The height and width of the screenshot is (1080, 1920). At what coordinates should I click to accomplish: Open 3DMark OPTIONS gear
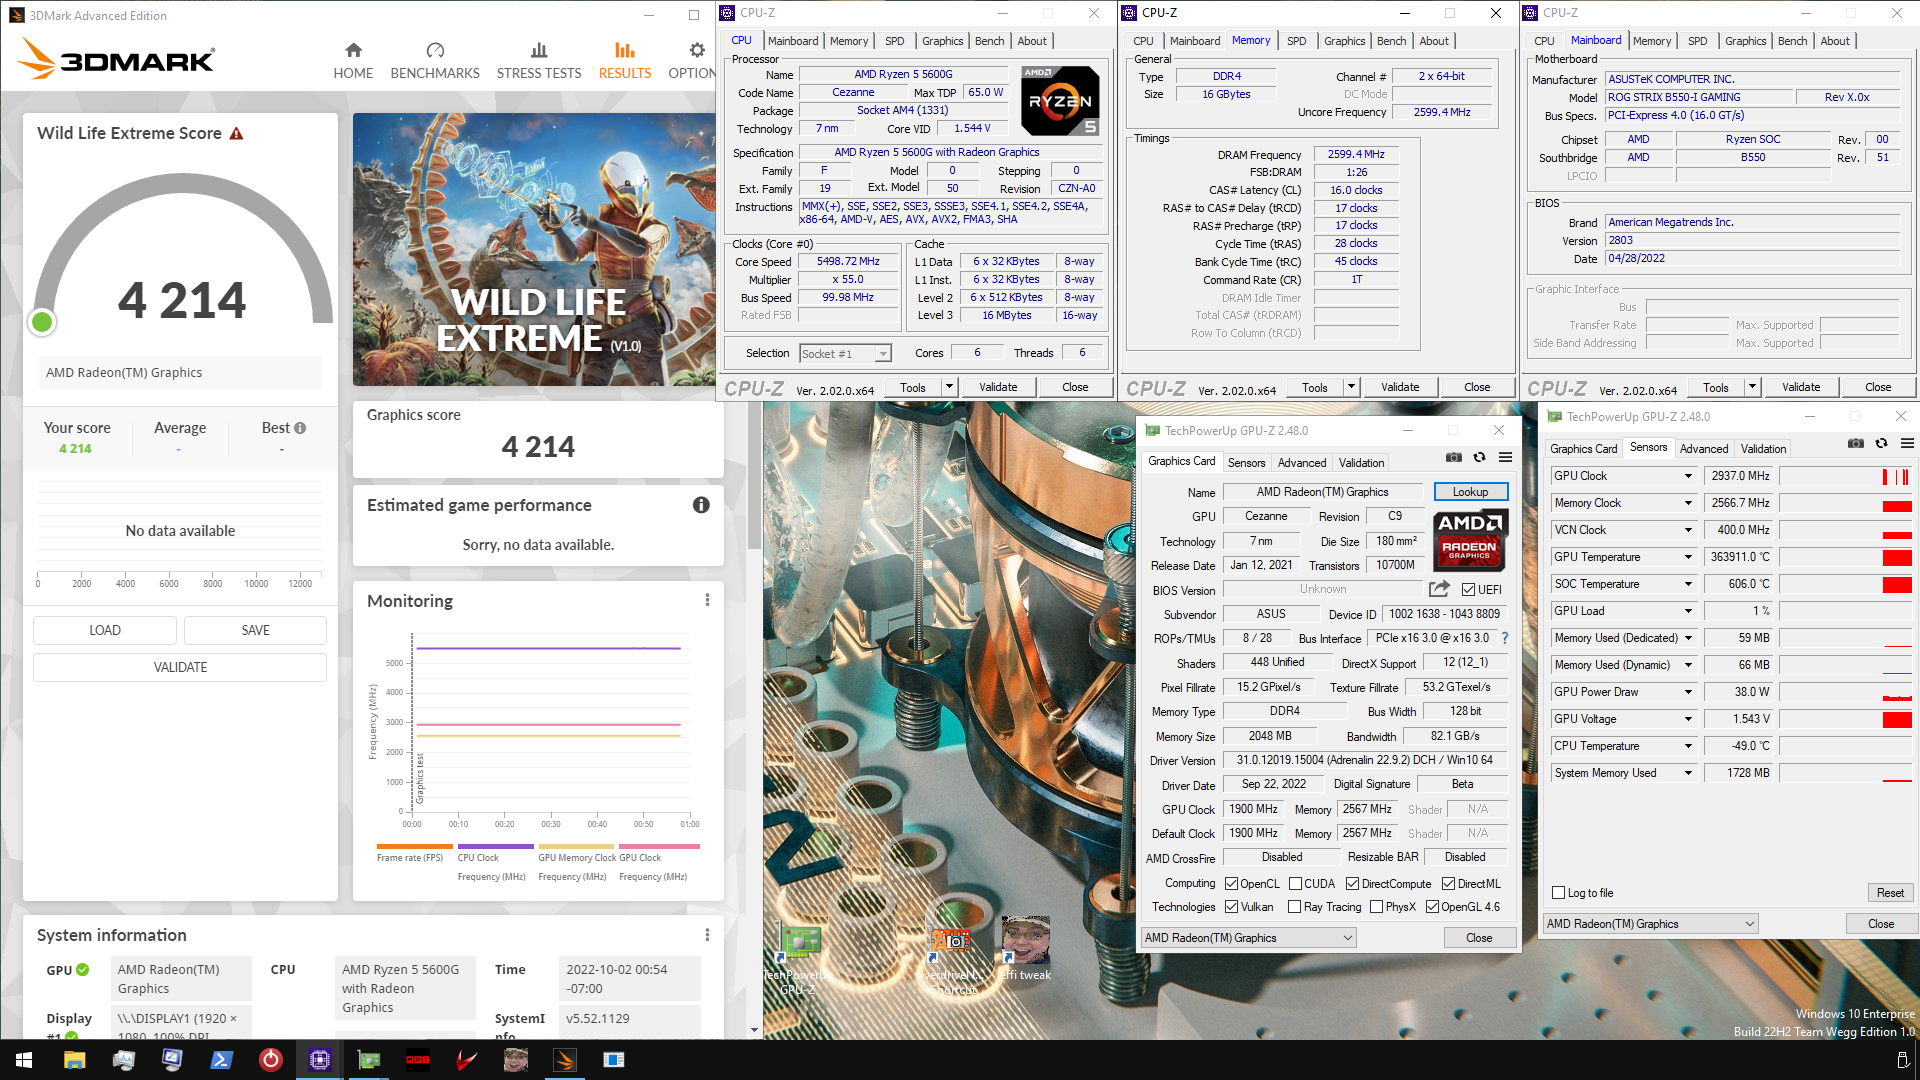tap(697, 50)
